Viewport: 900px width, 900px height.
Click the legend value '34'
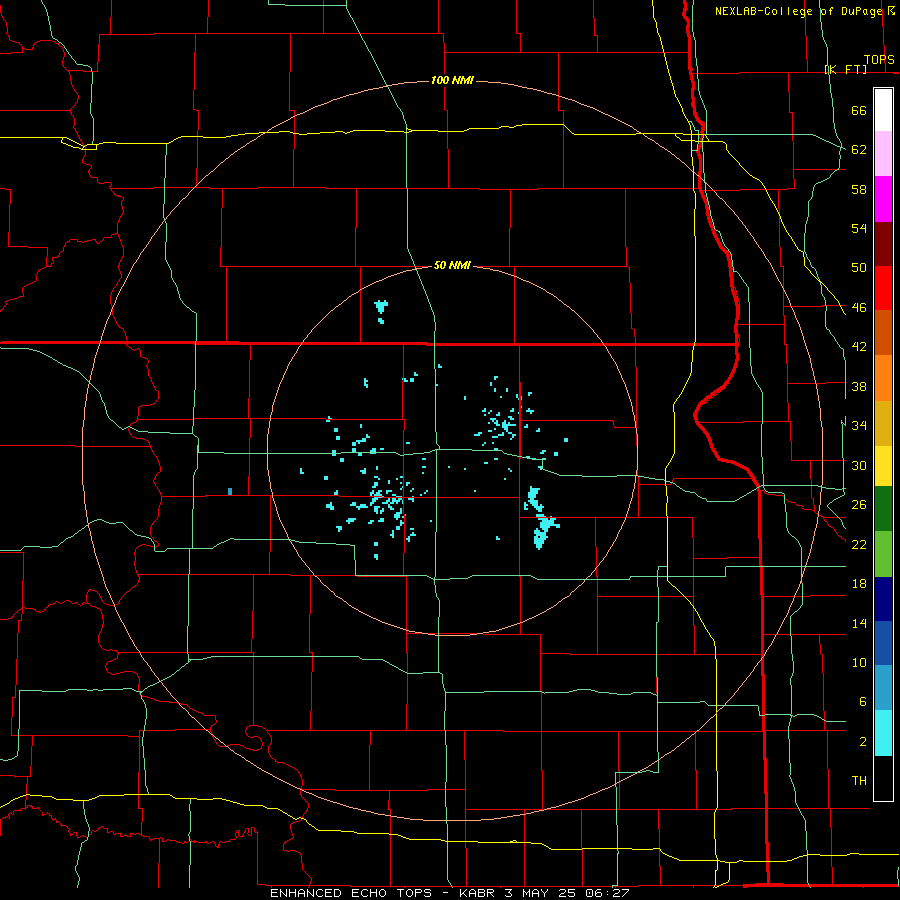pyautogui.click(x=859, y=426)
